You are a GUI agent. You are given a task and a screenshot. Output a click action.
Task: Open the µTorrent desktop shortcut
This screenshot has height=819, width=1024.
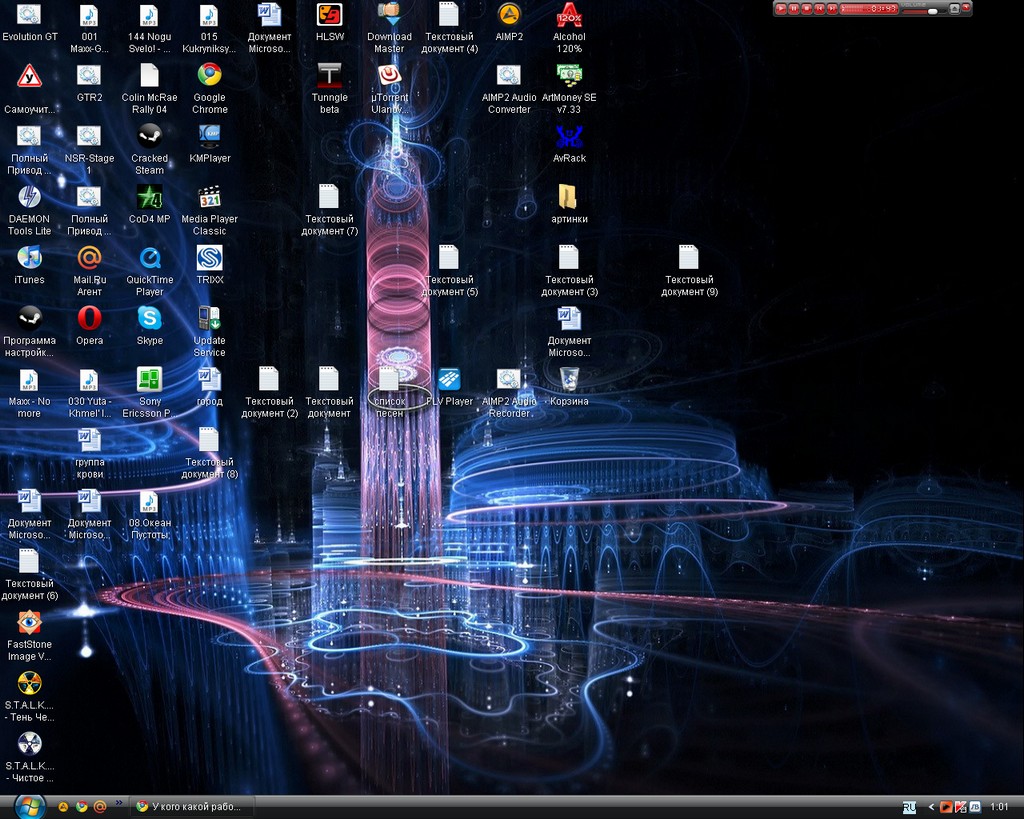pos(389,76)
